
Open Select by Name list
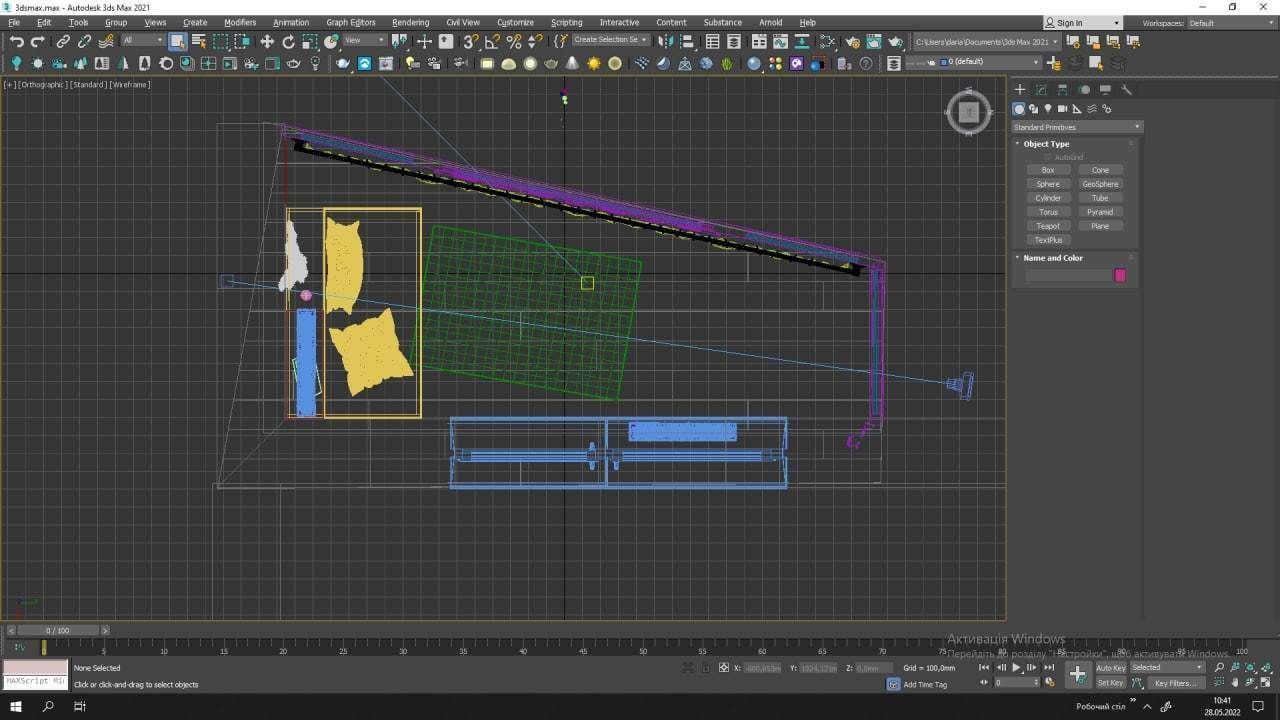[x=198, y=41]
